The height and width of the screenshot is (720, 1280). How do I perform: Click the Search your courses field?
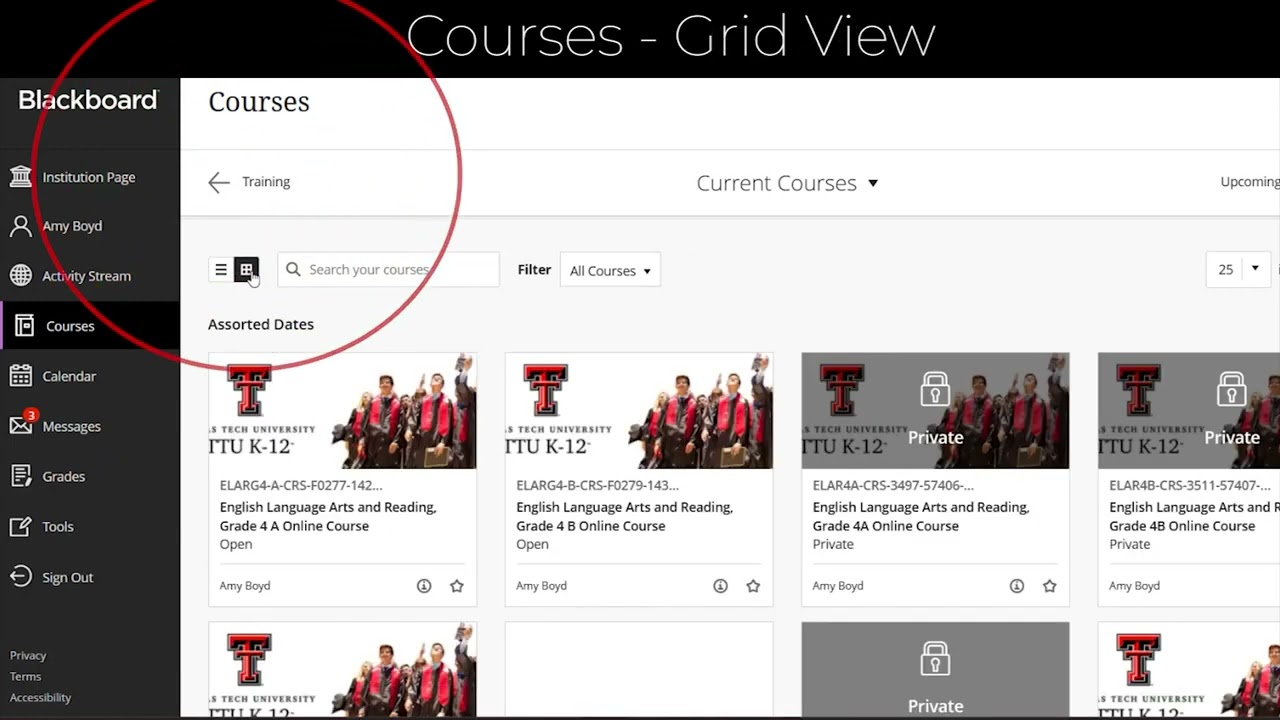[388, 269]
